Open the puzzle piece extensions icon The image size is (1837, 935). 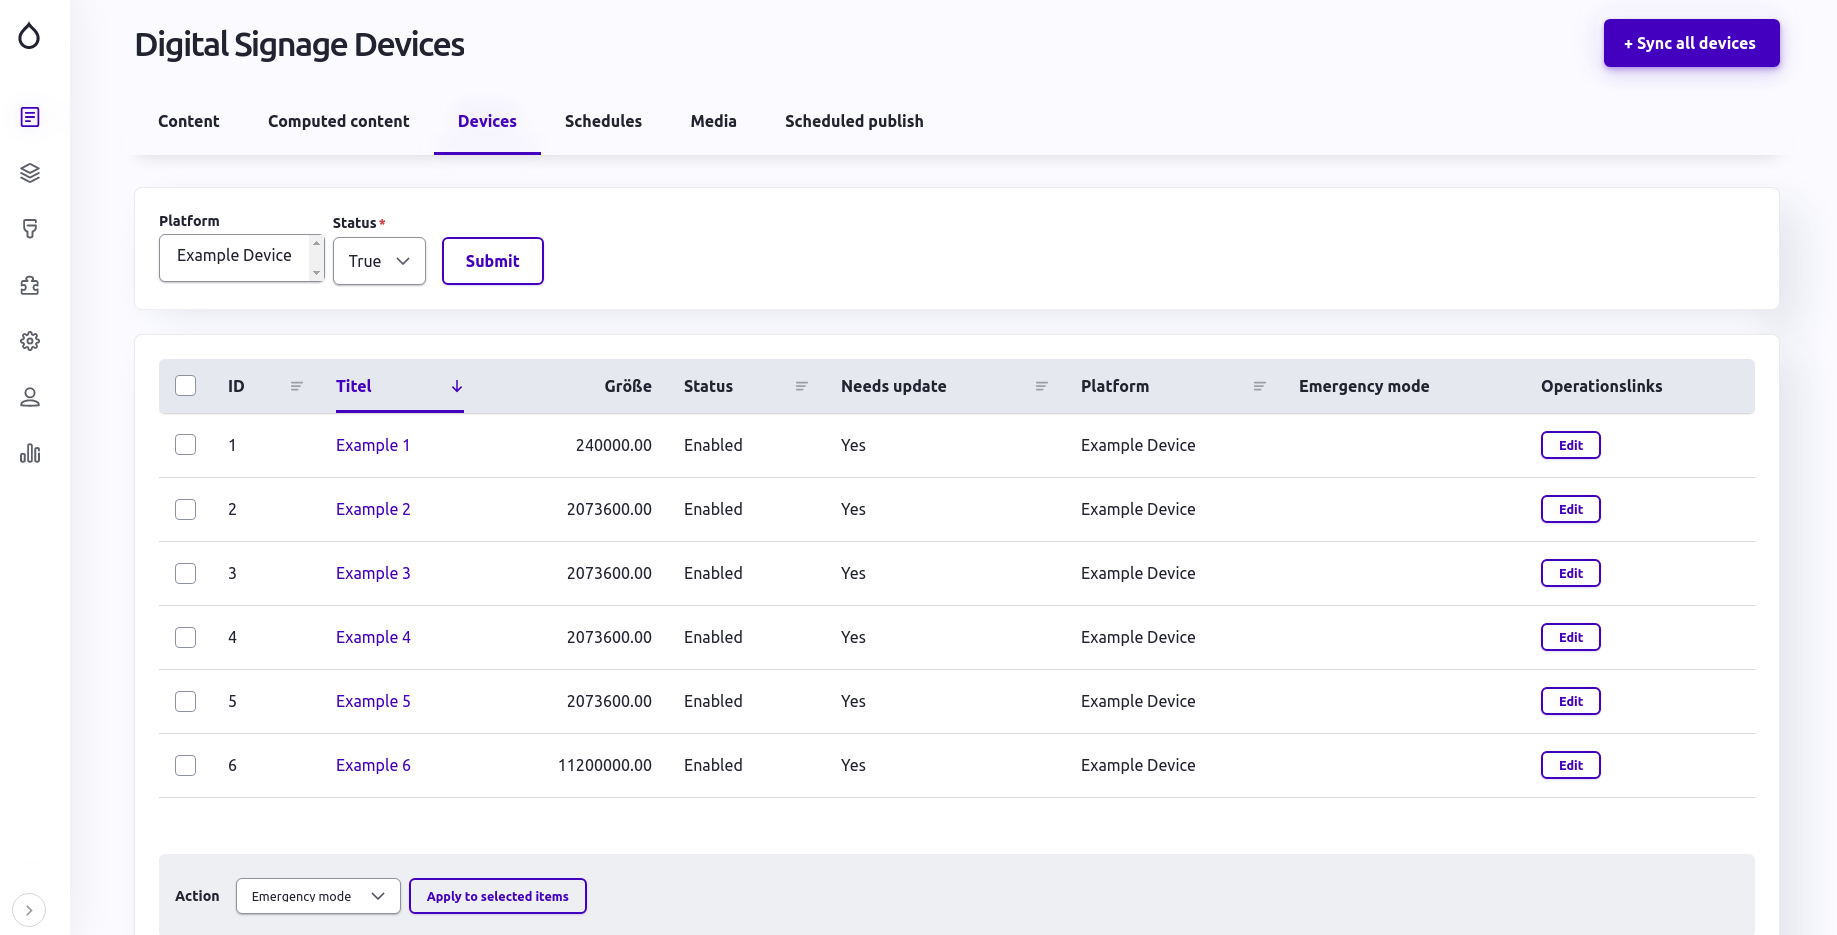point(30,285)
